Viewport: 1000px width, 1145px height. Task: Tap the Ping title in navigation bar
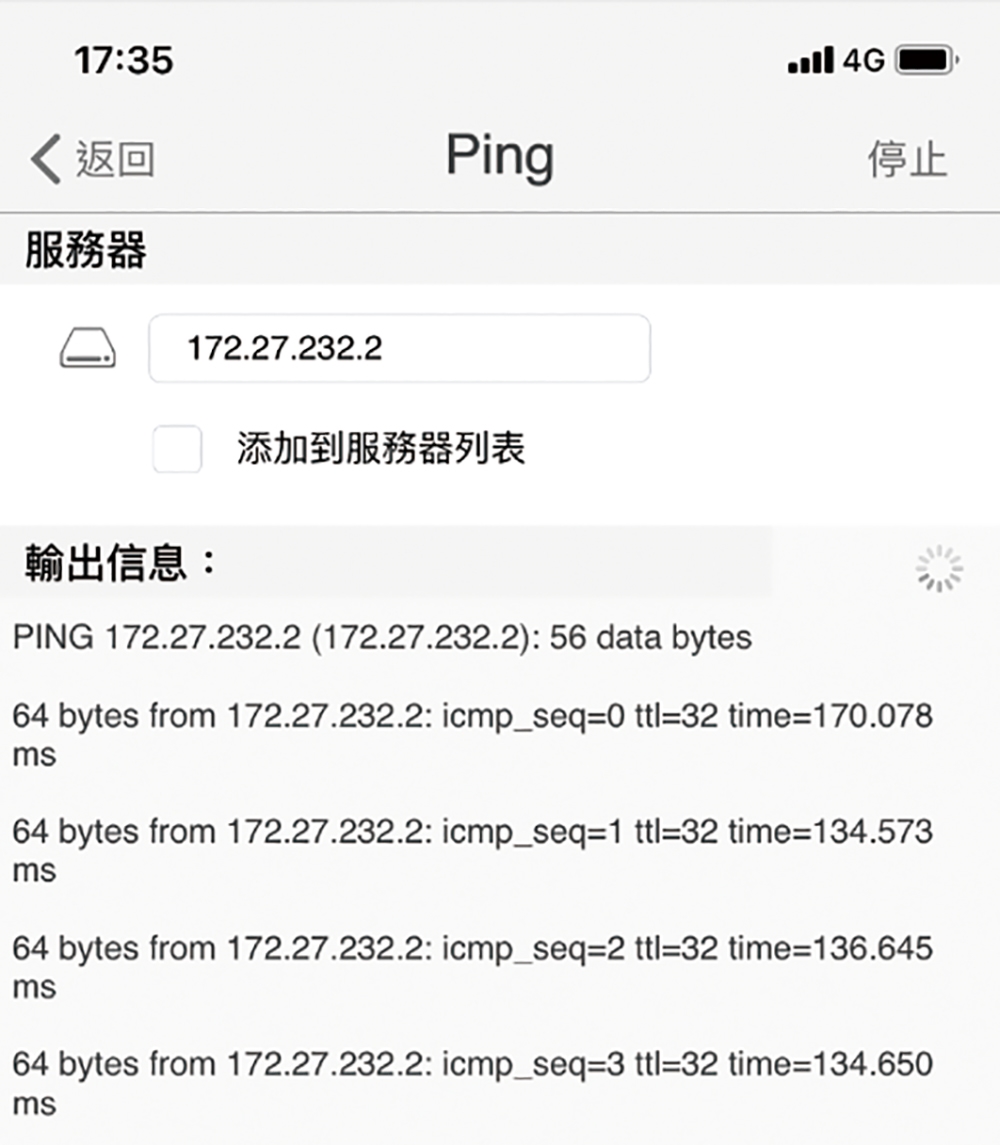point(500,156)
